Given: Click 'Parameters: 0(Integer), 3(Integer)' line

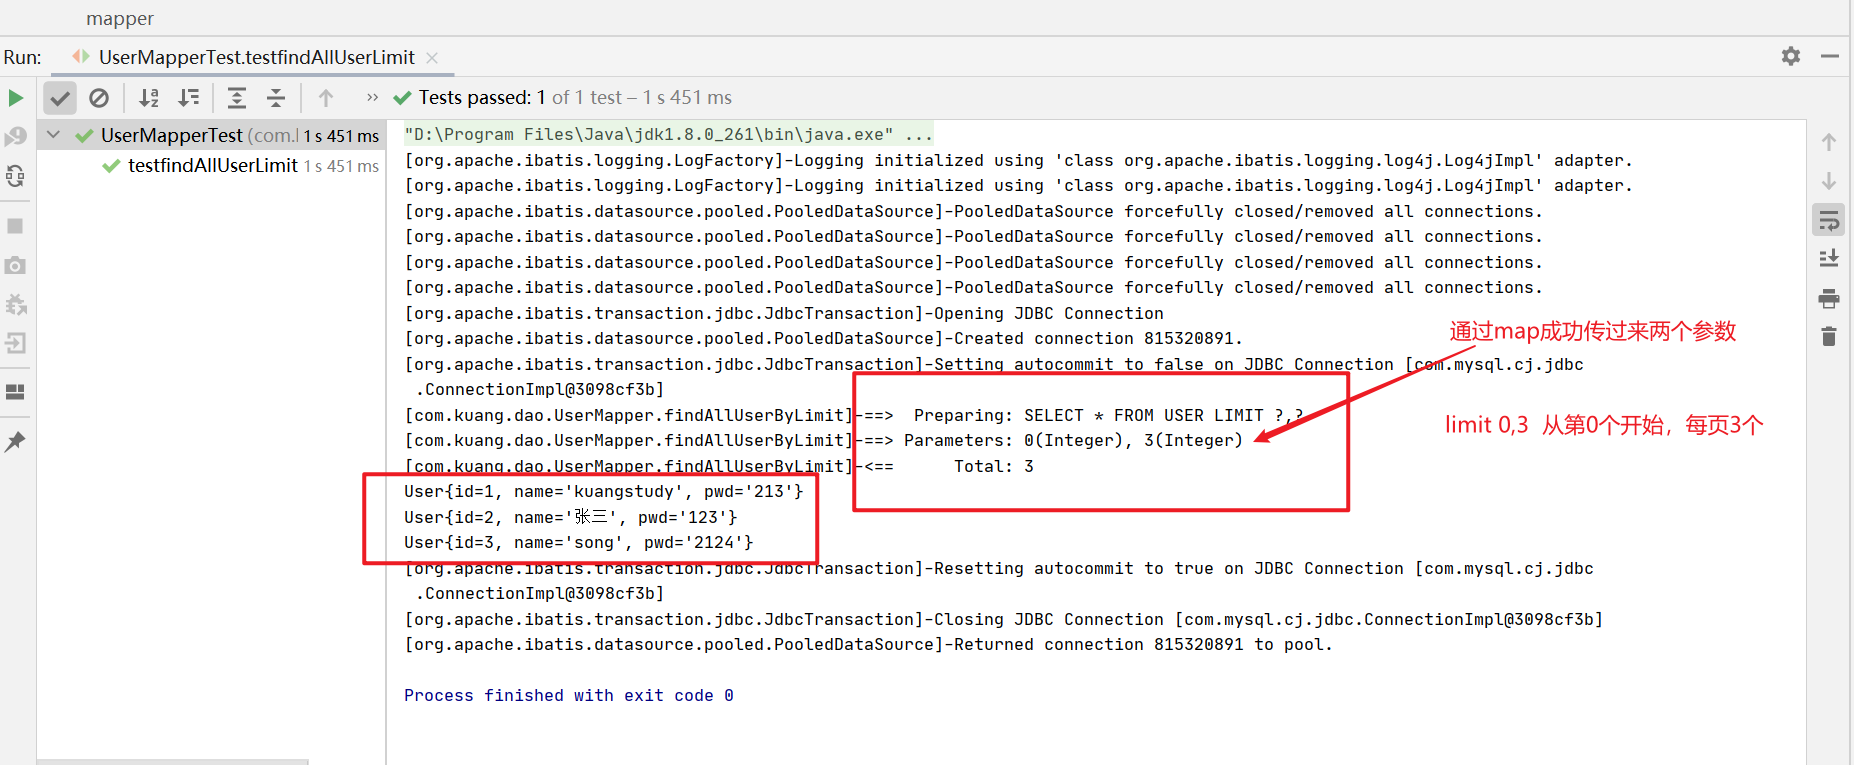Looking at the screenshot, I should pyautogui.click(x=824, y=440).
